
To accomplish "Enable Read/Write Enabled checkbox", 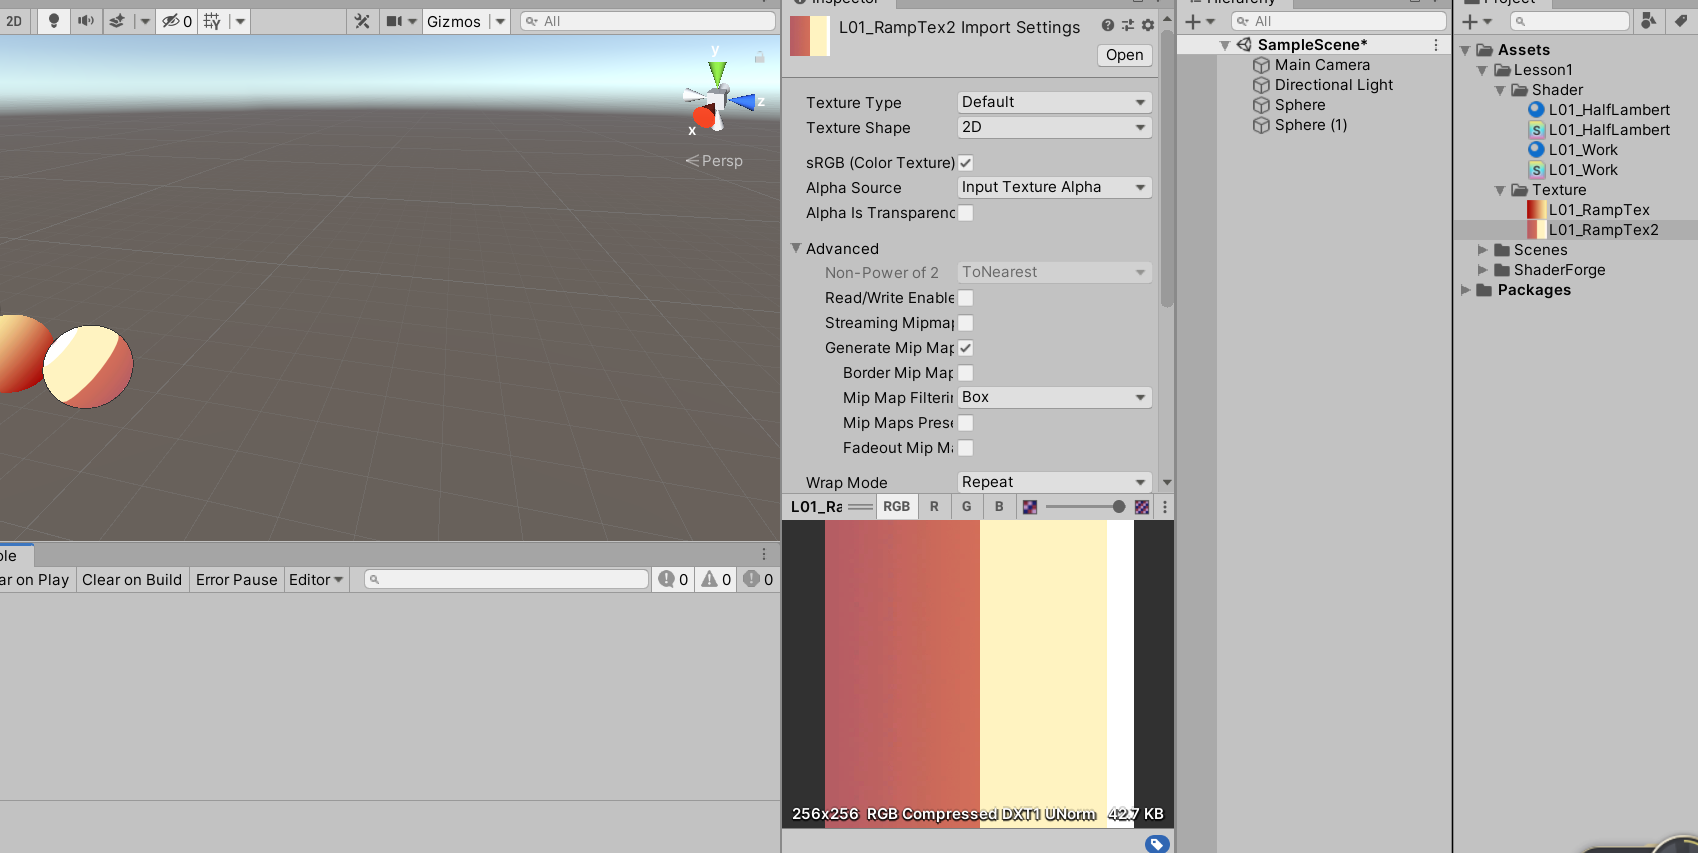I will click(x=965, y=298).
